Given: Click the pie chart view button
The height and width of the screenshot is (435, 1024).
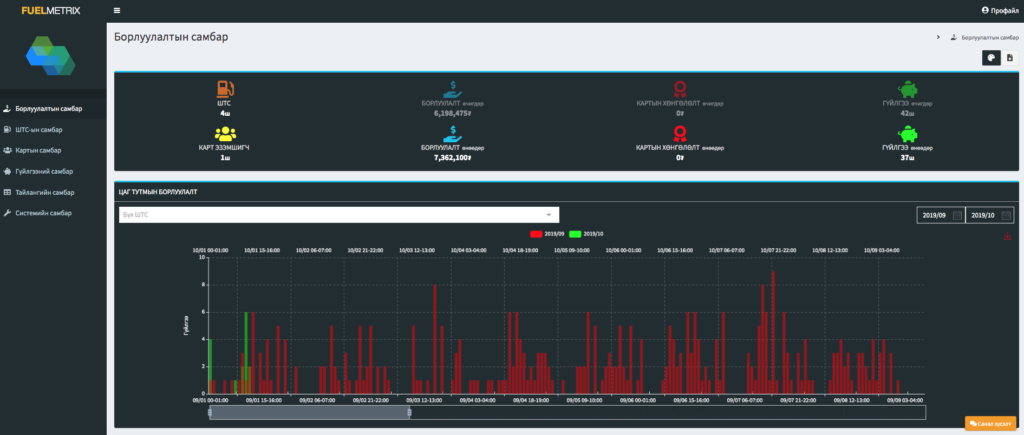Looking at the screenshot, I should pyautogui.click(x=991, y=57).
